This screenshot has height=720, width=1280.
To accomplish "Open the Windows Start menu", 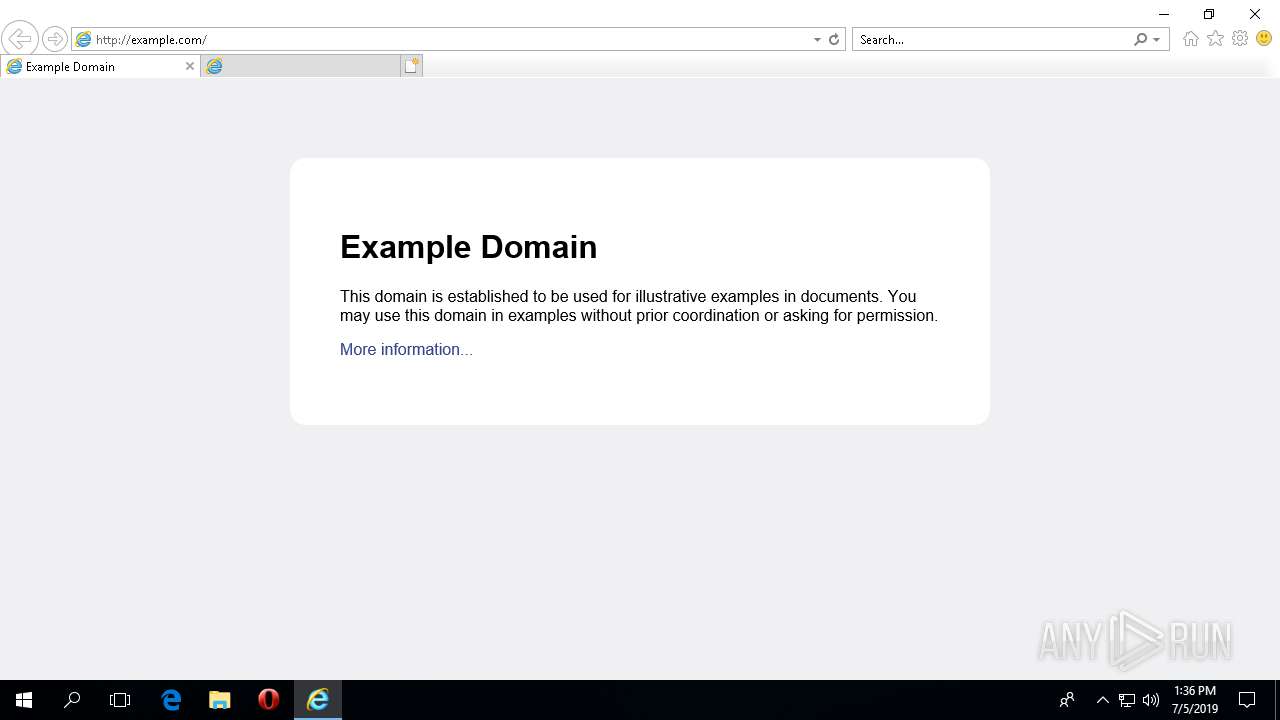I will coord(24,700).
